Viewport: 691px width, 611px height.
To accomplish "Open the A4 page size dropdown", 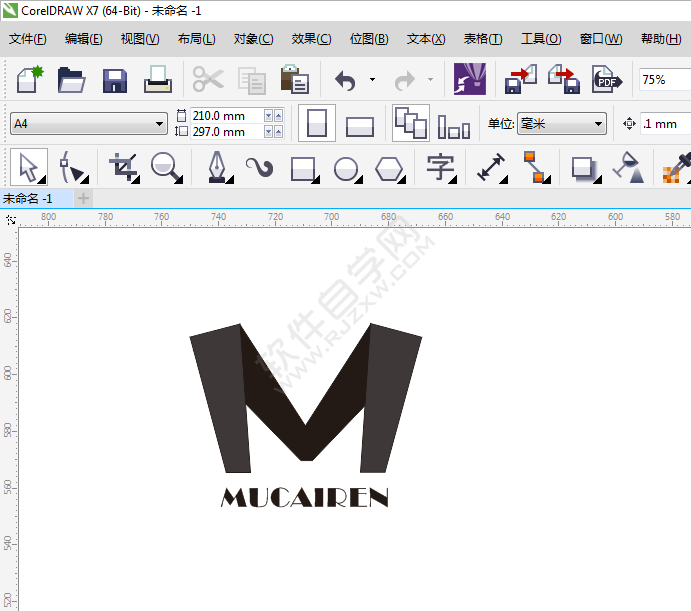I will click(89, 123).
